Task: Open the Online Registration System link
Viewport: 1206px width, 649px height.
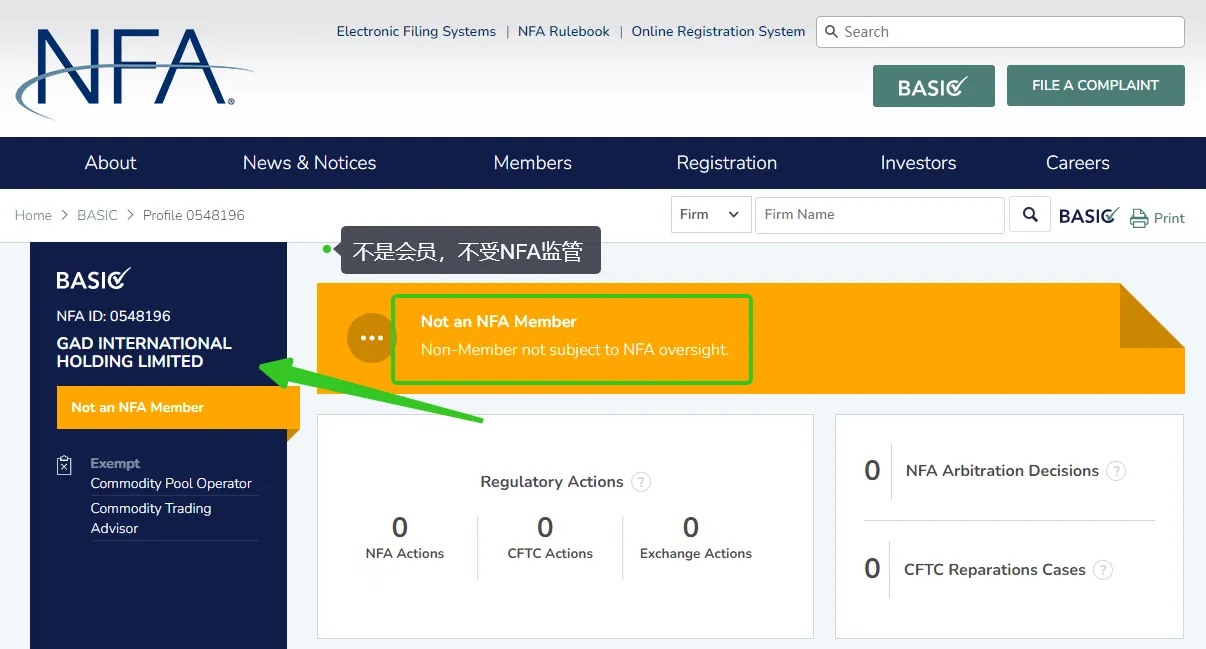Action: [718, 31]
